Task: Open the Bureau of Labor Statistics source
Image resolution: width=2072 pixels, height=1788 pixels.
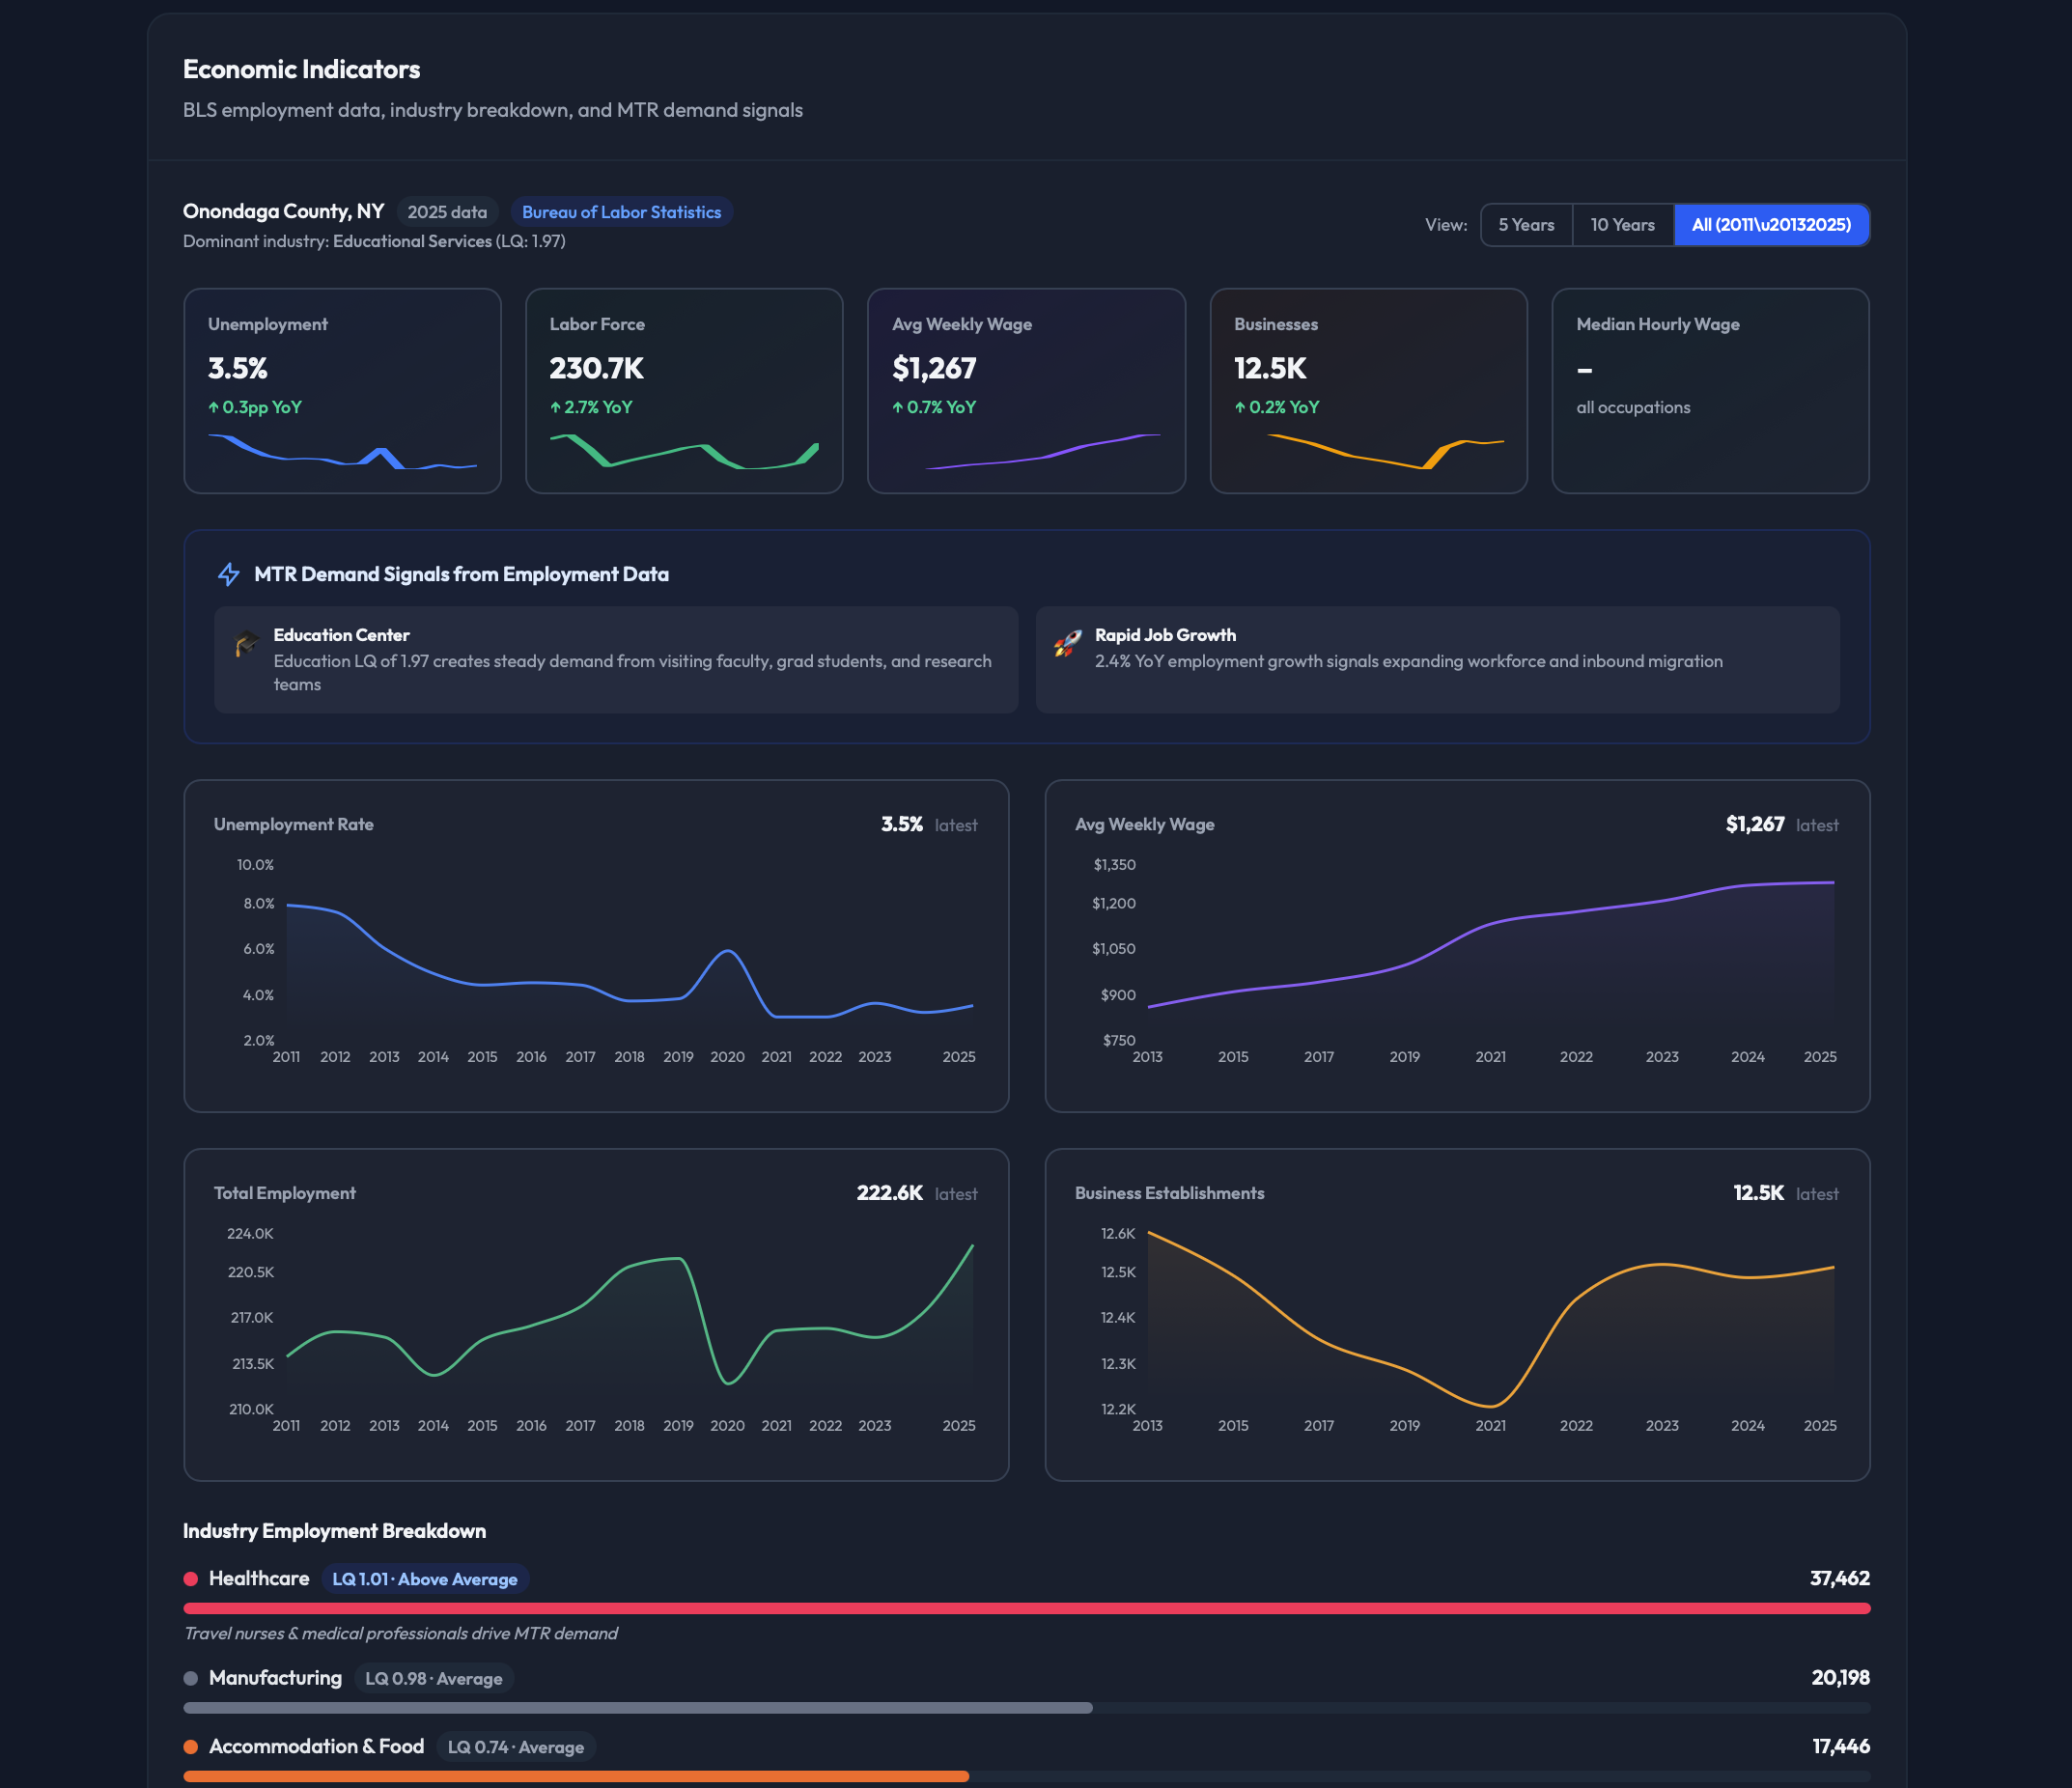Action: pyautogui.click(x=621, y=212)
